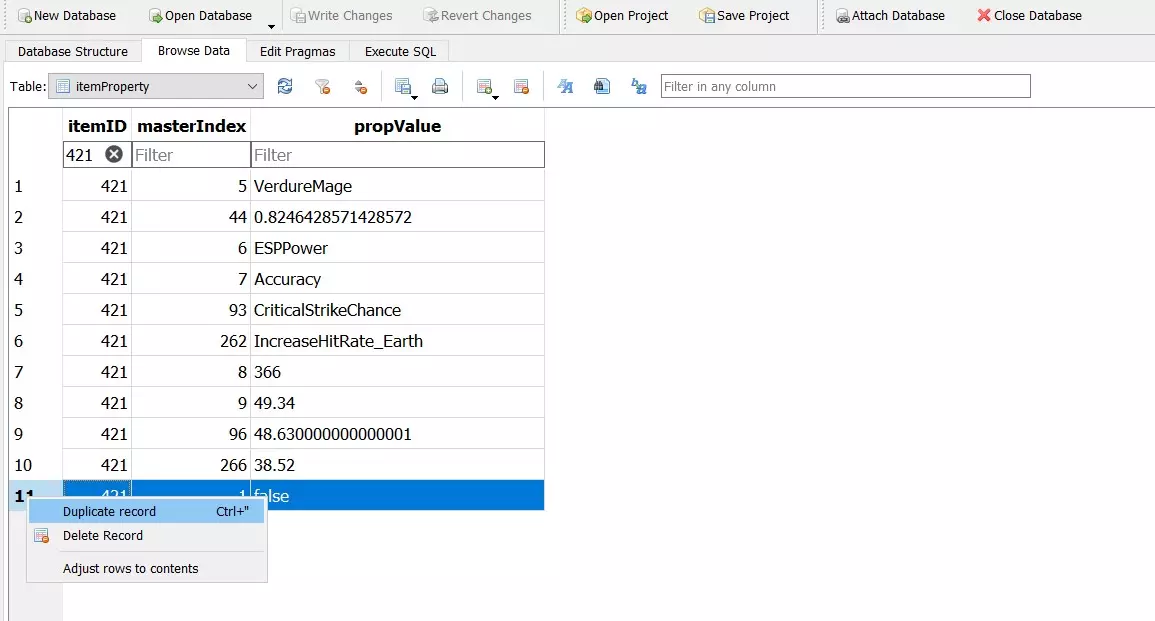Click the clear all filters funnel icon

(x=323, y=86)
